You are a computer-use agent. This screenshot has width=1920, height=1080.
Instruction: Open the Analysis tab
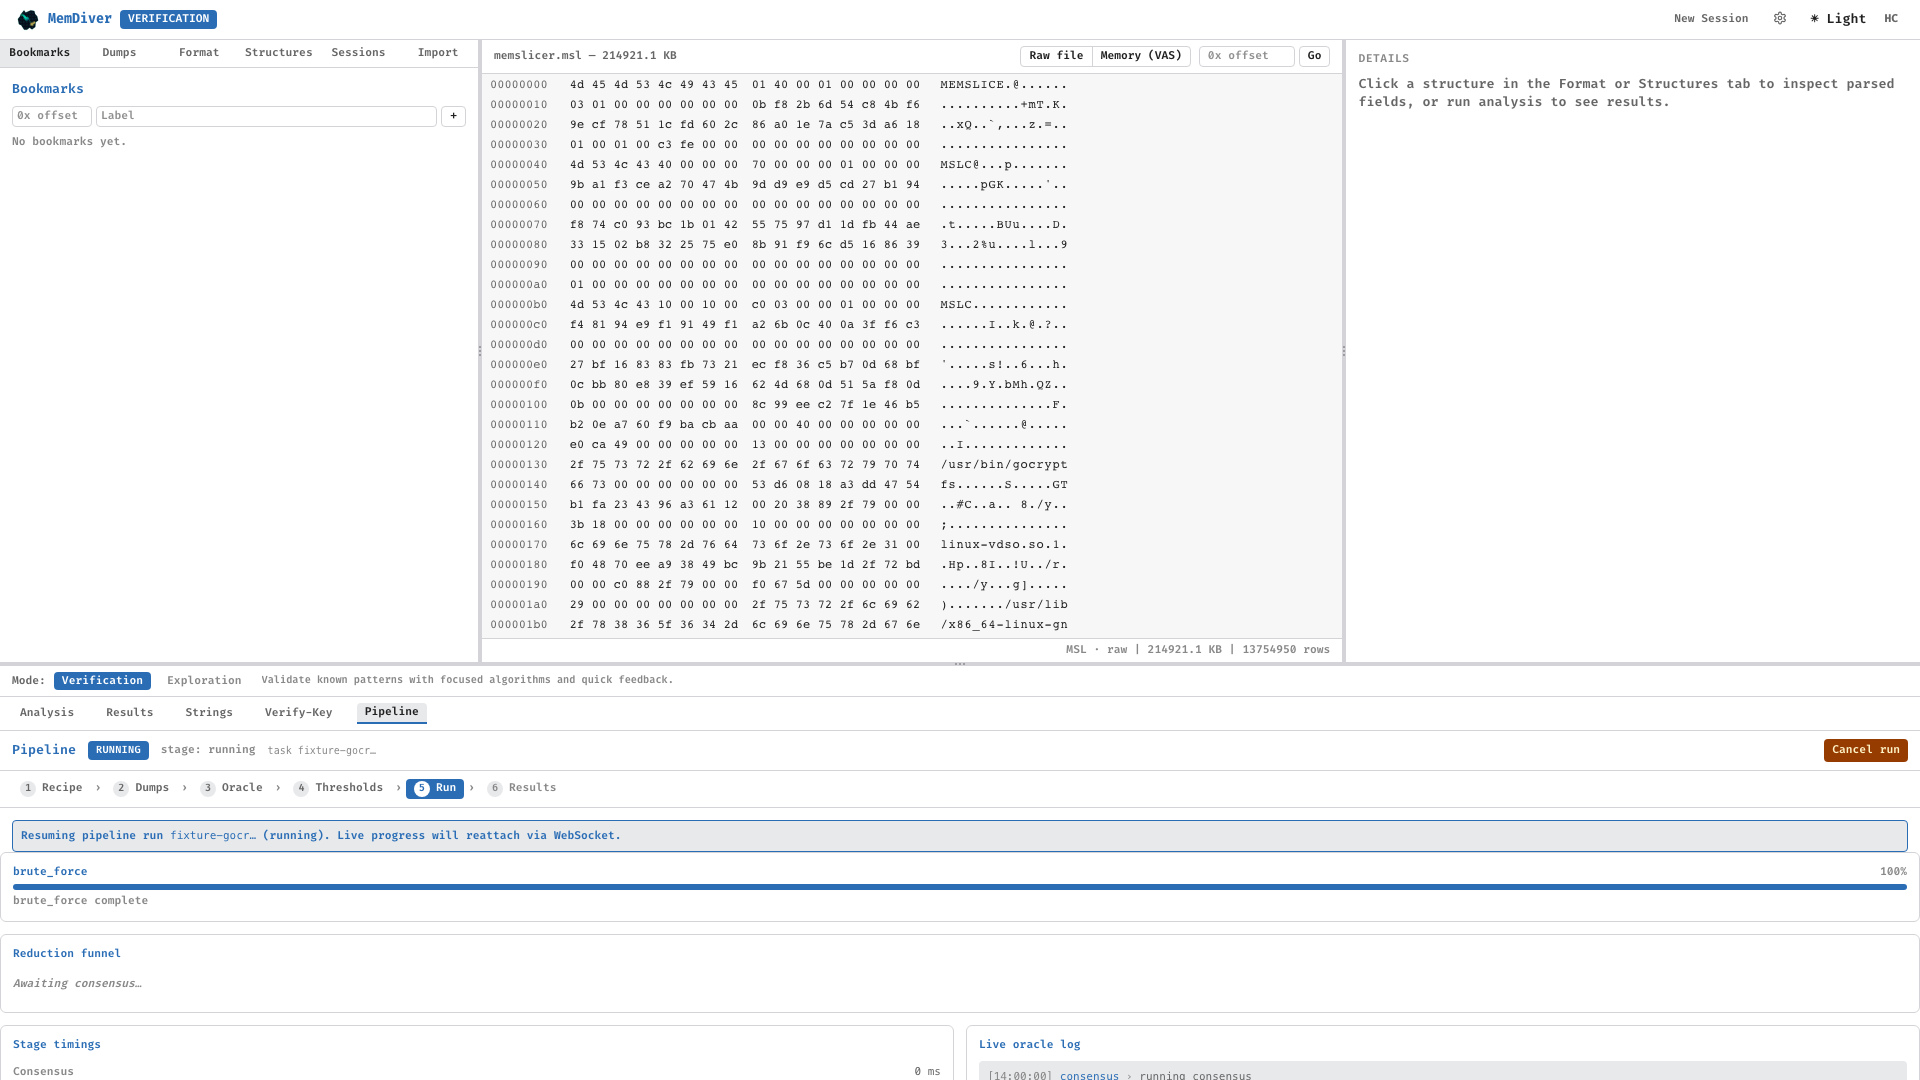click(47, 713)
